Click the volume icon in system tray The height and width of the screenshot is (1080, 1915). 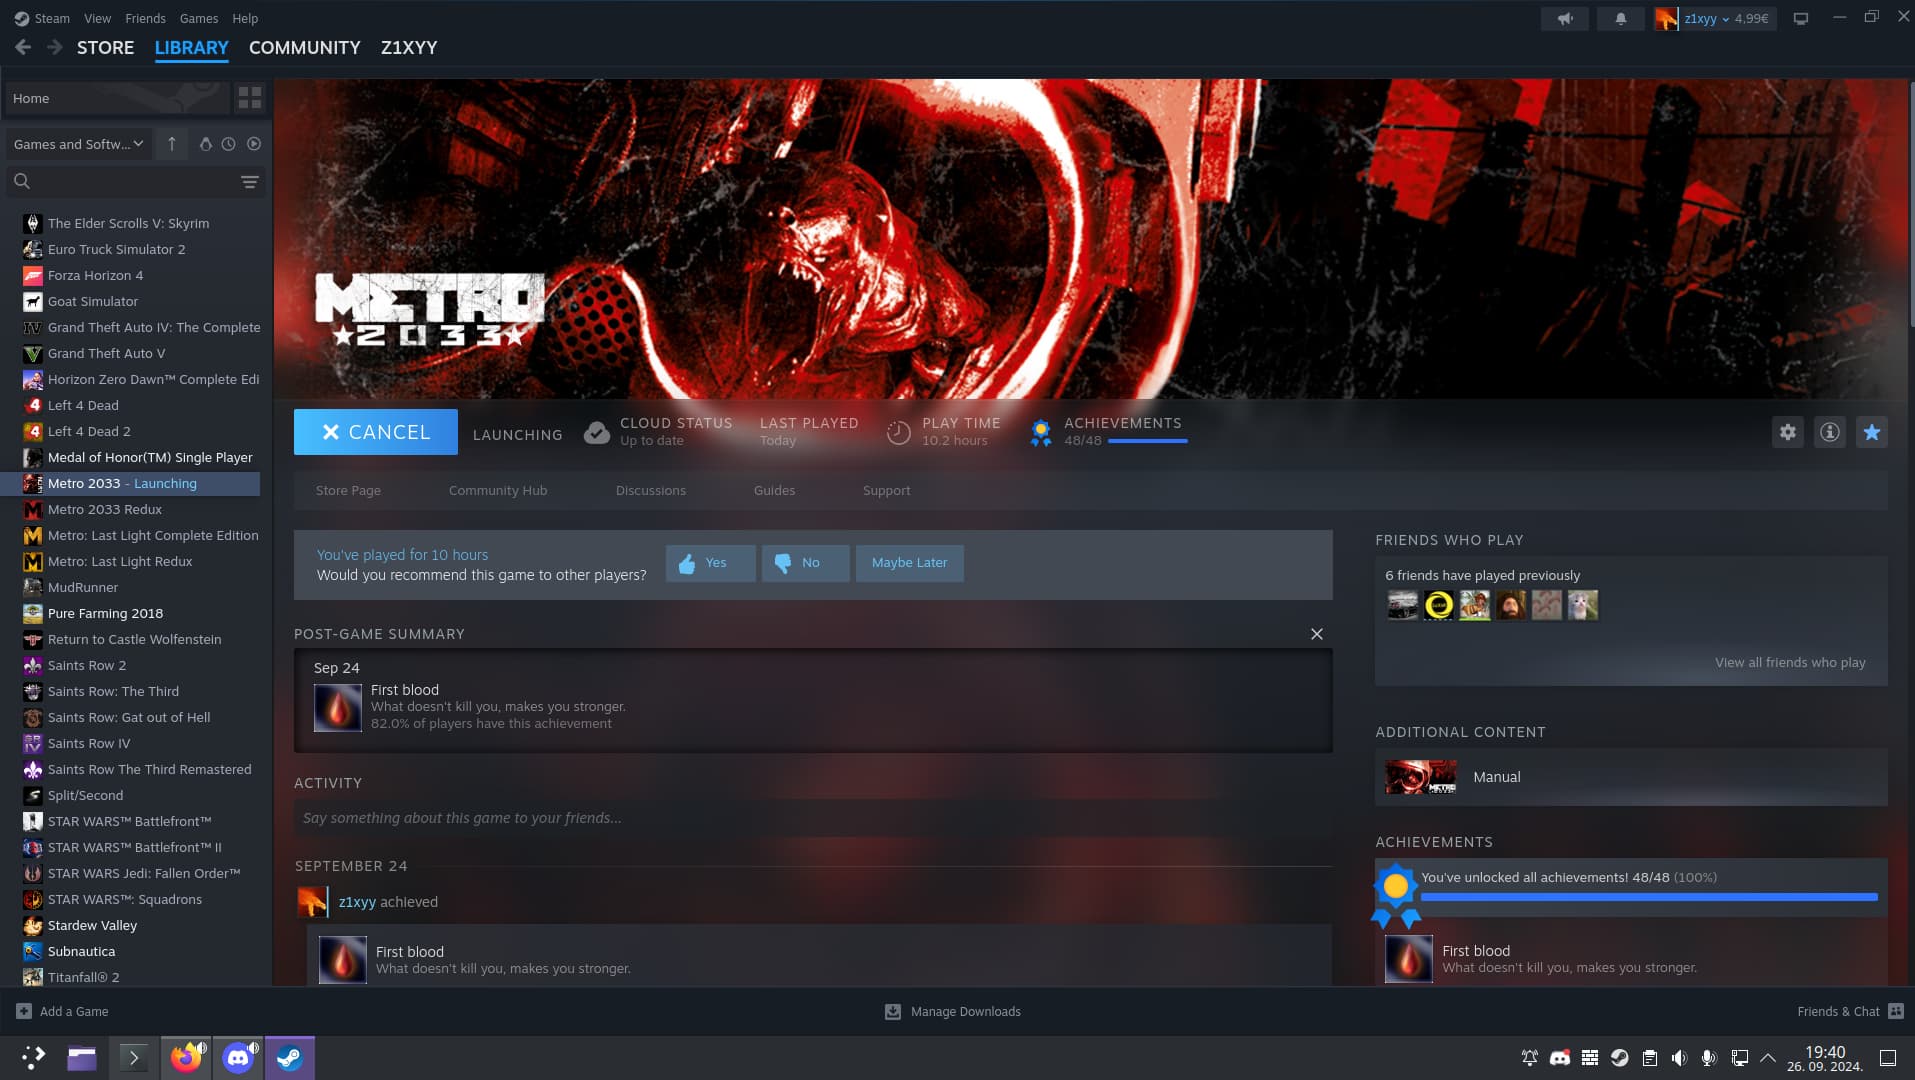coord(1679,1058)
